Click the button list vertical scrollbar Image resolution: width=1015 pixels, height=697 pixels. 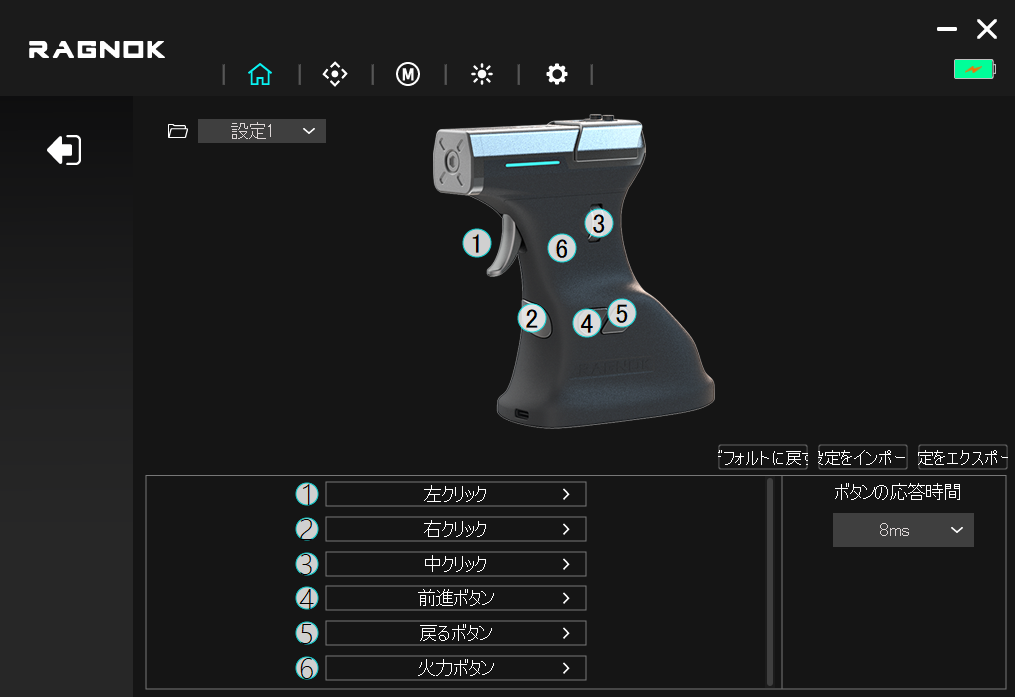tap(770, 580)
